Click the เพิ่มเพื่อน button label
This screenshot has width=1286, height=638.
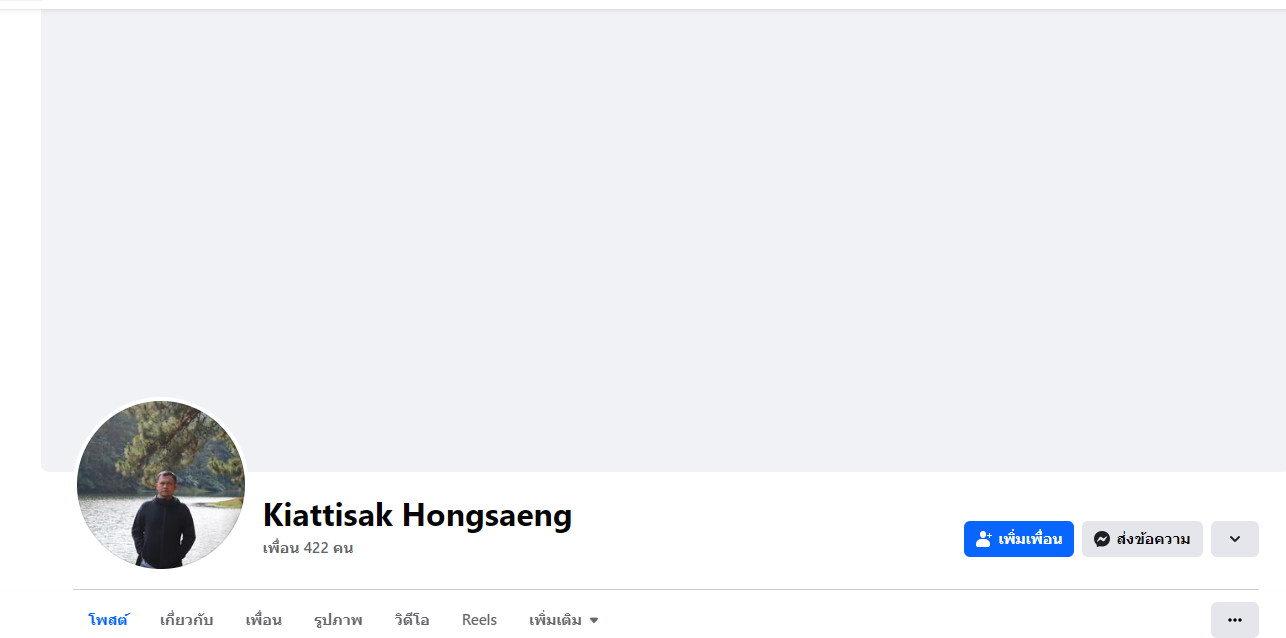[1030, 539]
